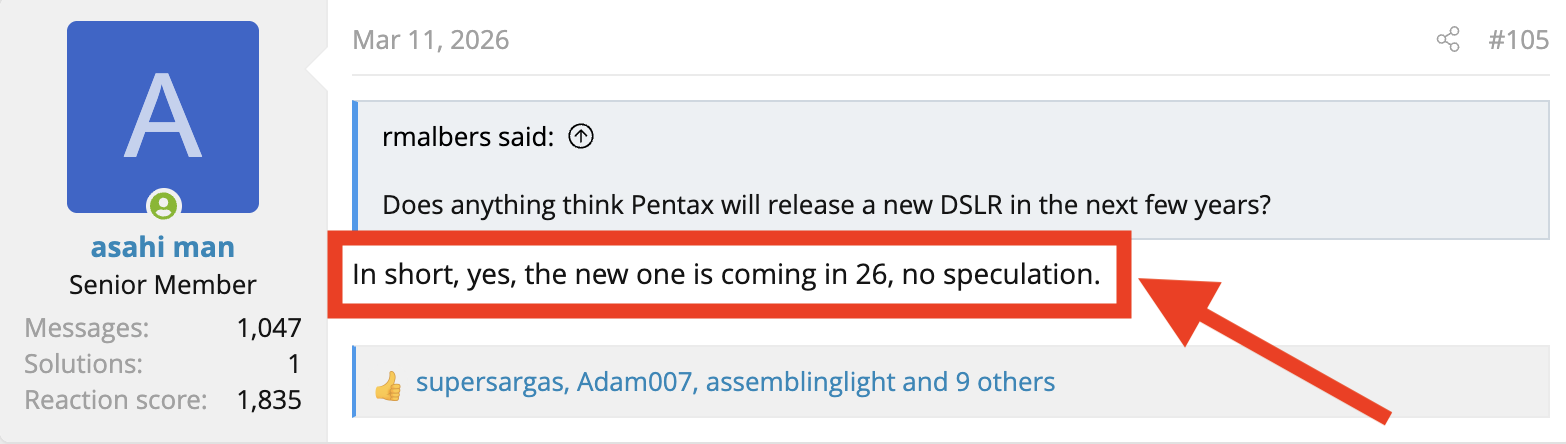Click the Senior Member user title
The image size is (1566, 444).
[163, 285]
